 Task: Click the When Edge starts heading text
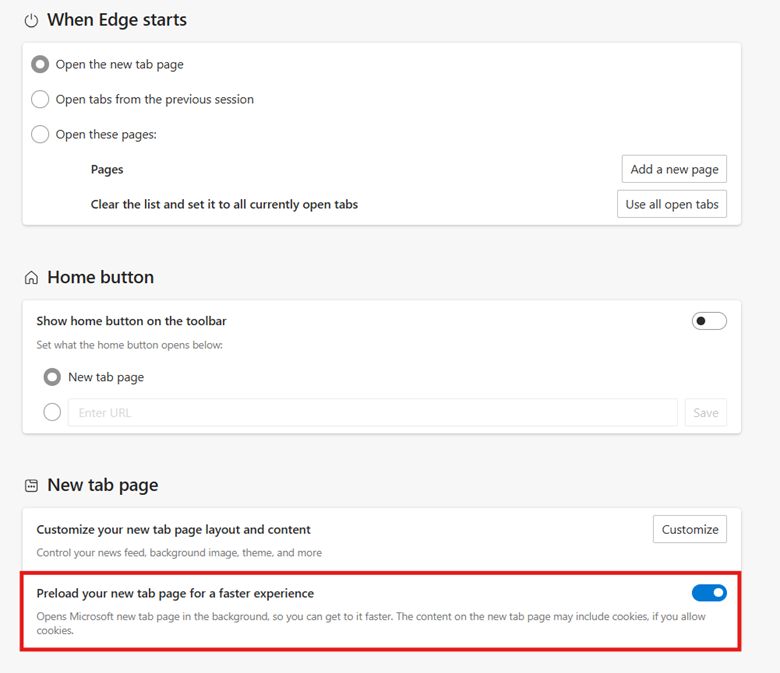117,20
